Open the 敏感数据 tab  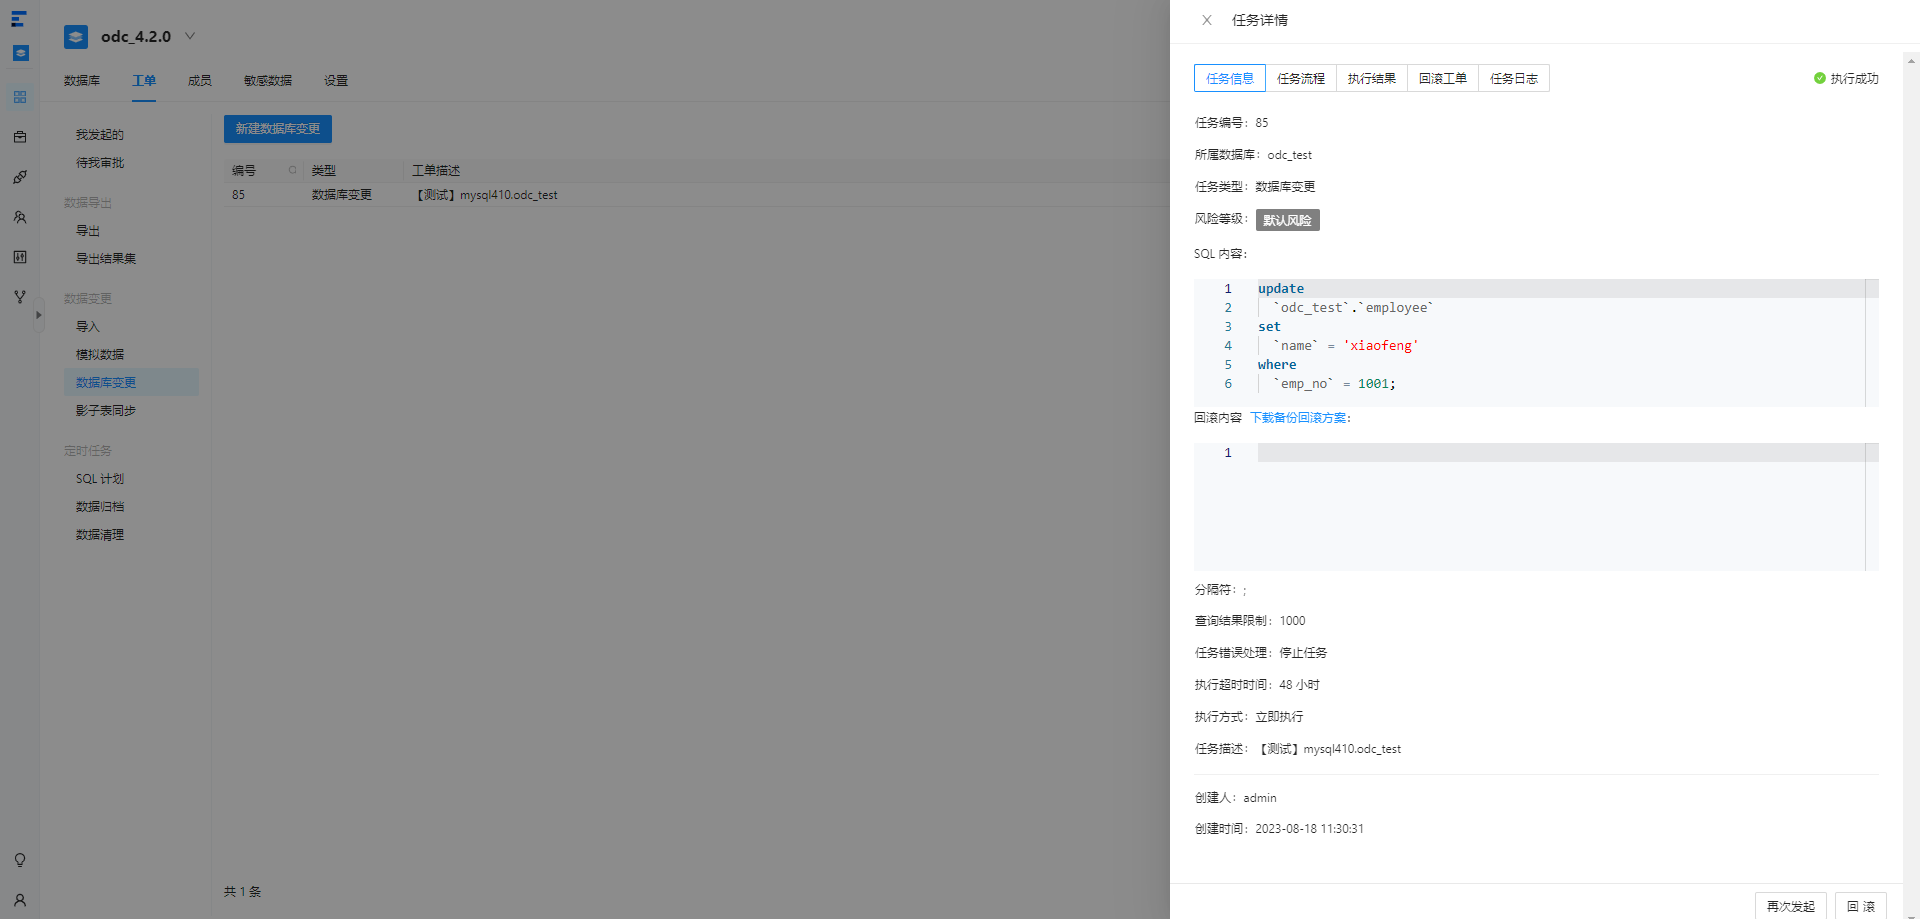pos(268,81)
